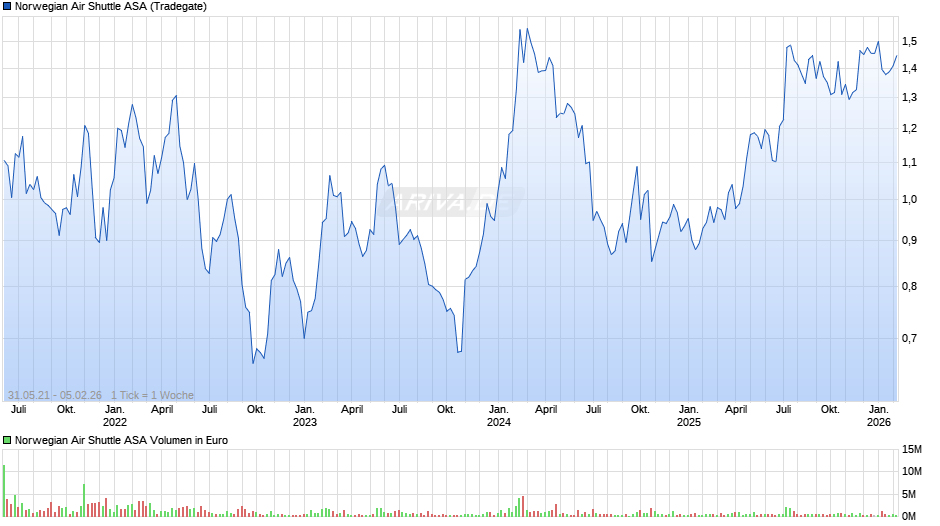This screenshot has height=526, width=940.
Task: Click the 0,9 price axis label
Action: (909, 241)
